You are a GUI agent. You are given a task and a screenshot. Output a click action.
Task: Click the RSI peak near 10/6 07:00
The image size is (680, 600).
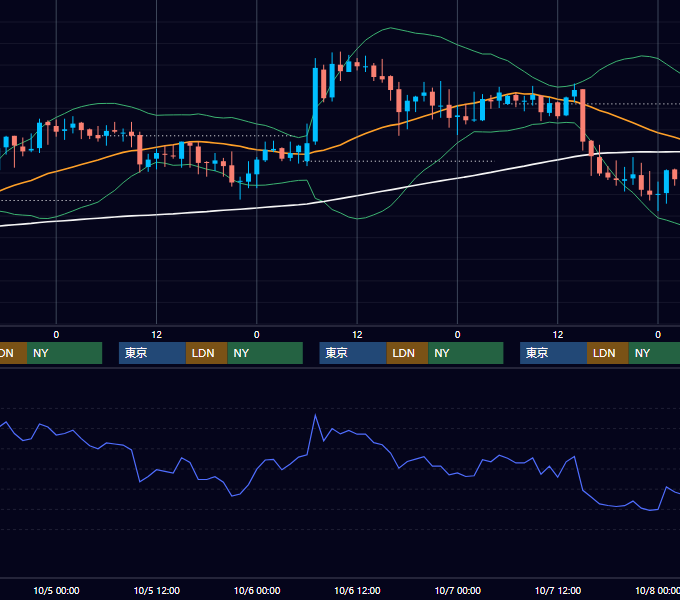click(315, 415)
